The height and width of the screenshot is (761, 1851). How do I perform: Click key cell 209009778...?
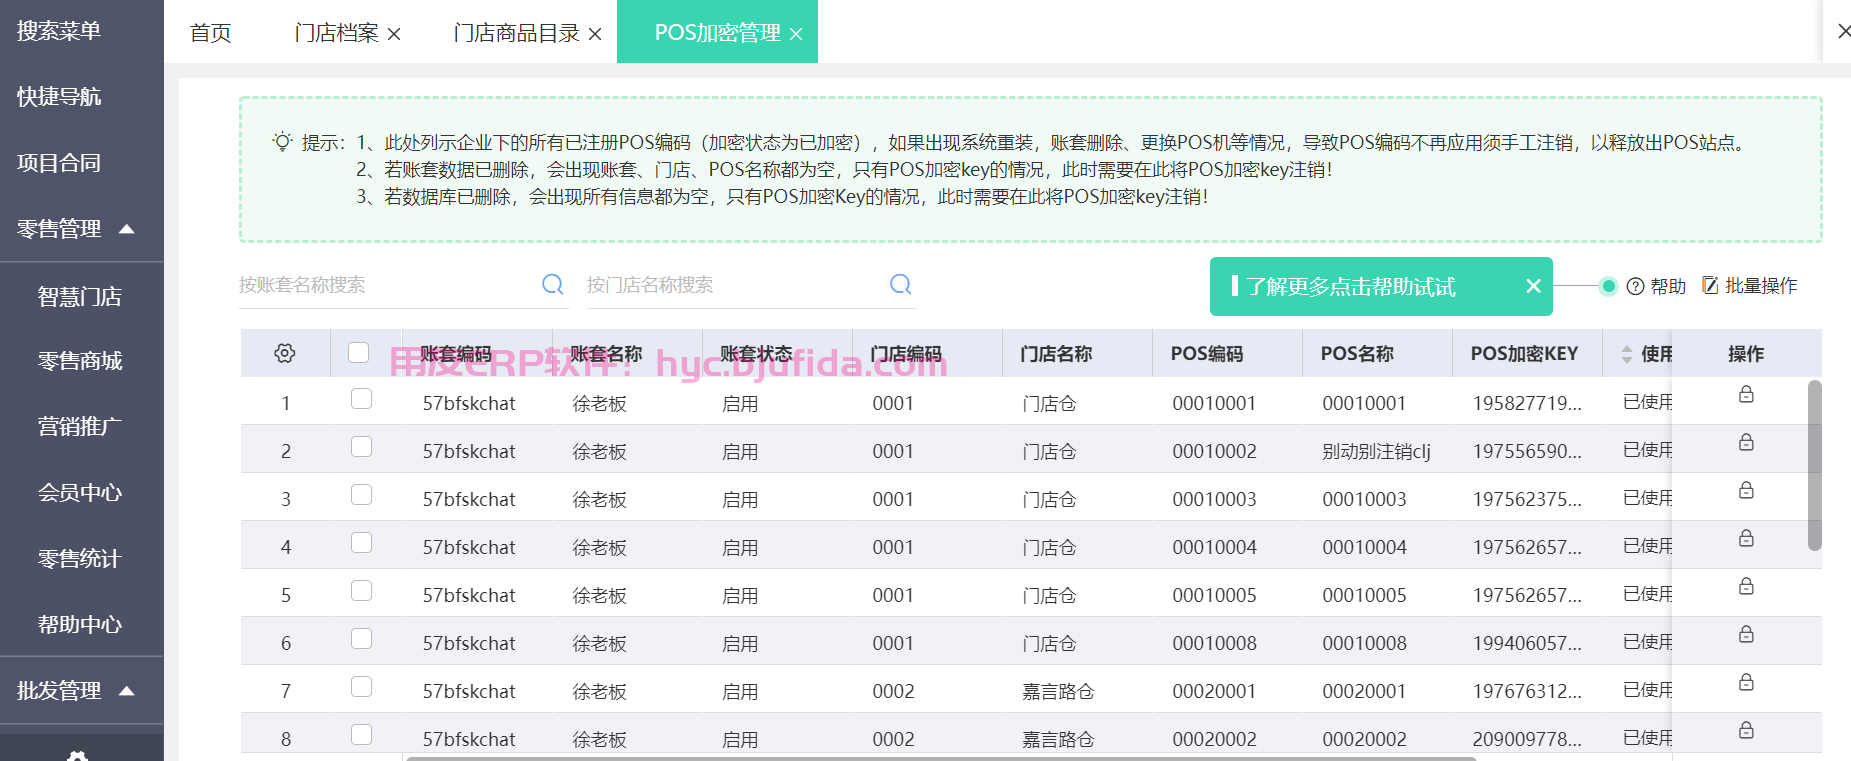1527,740
